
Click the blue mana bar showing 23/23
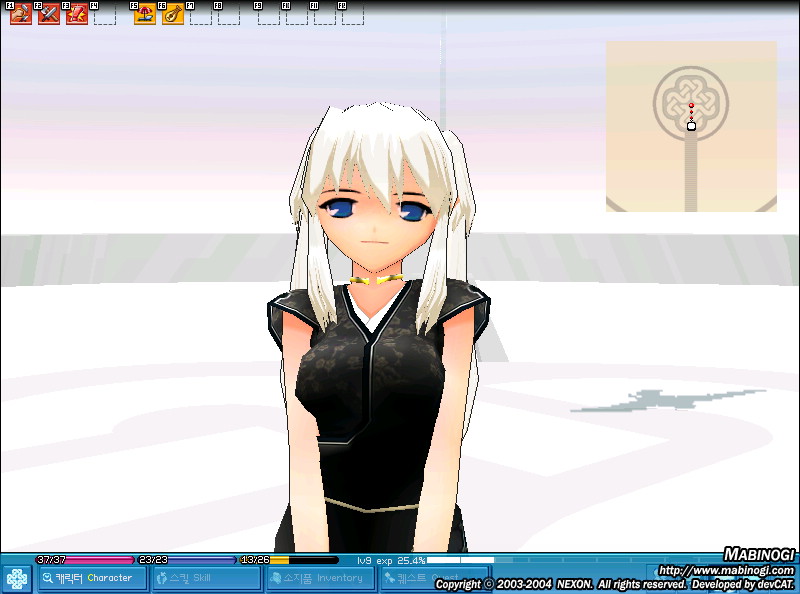(x=187, y=560)
